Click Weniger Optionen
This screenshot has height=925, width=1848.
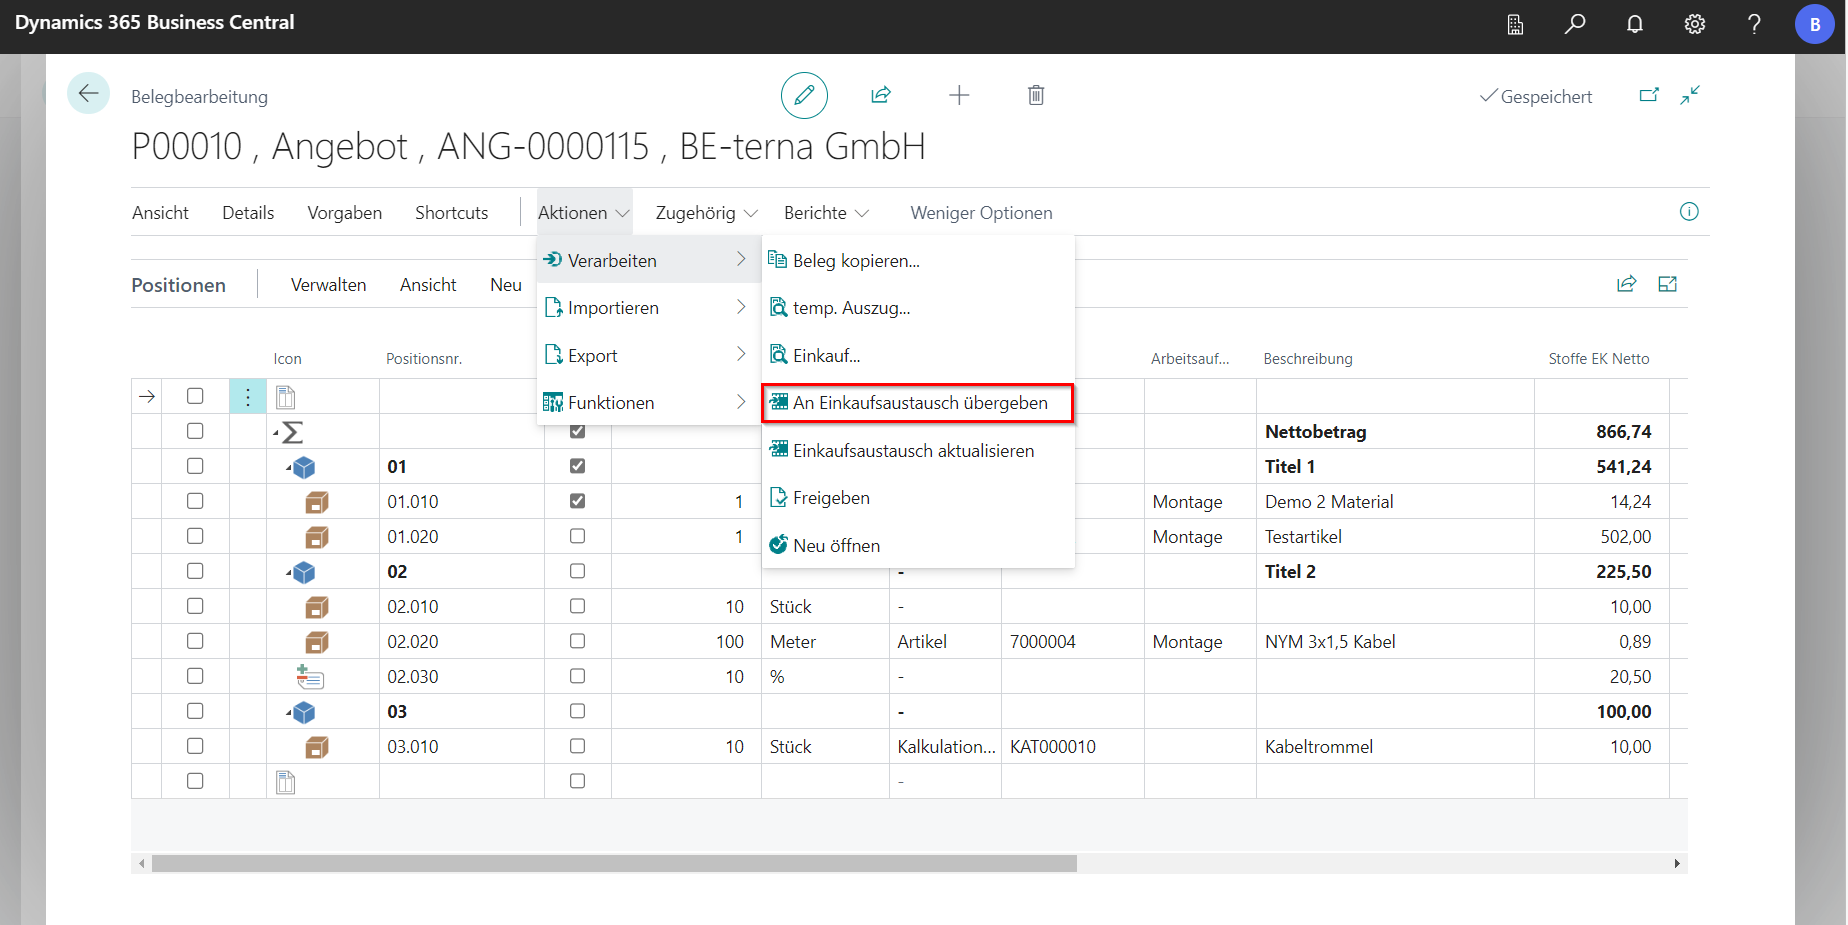981,213
